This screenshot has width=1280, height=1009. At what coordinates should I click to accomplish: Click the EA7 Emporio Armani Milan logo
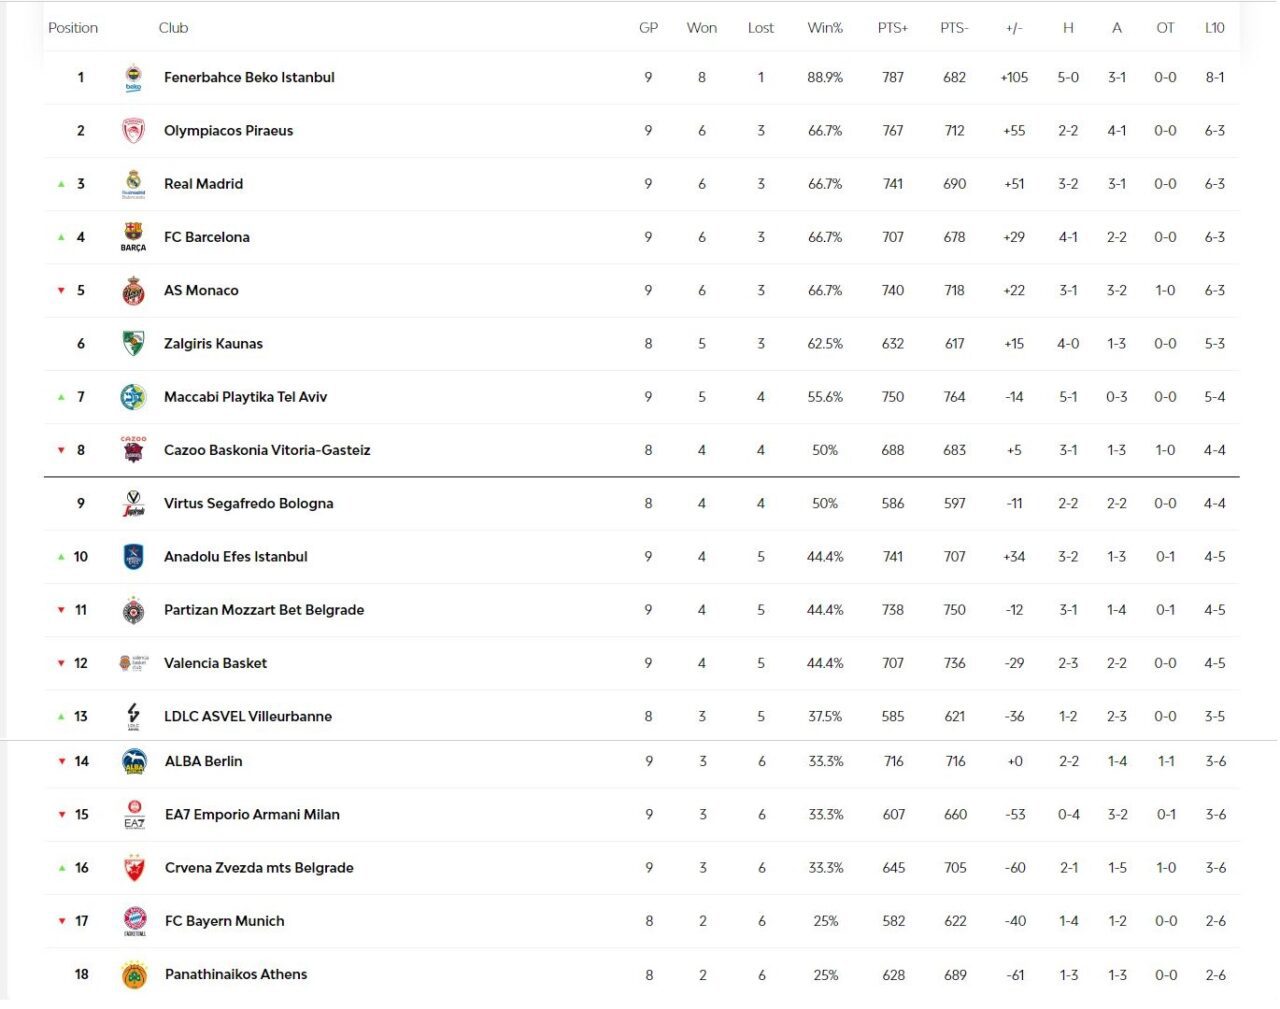click(134, 815)
